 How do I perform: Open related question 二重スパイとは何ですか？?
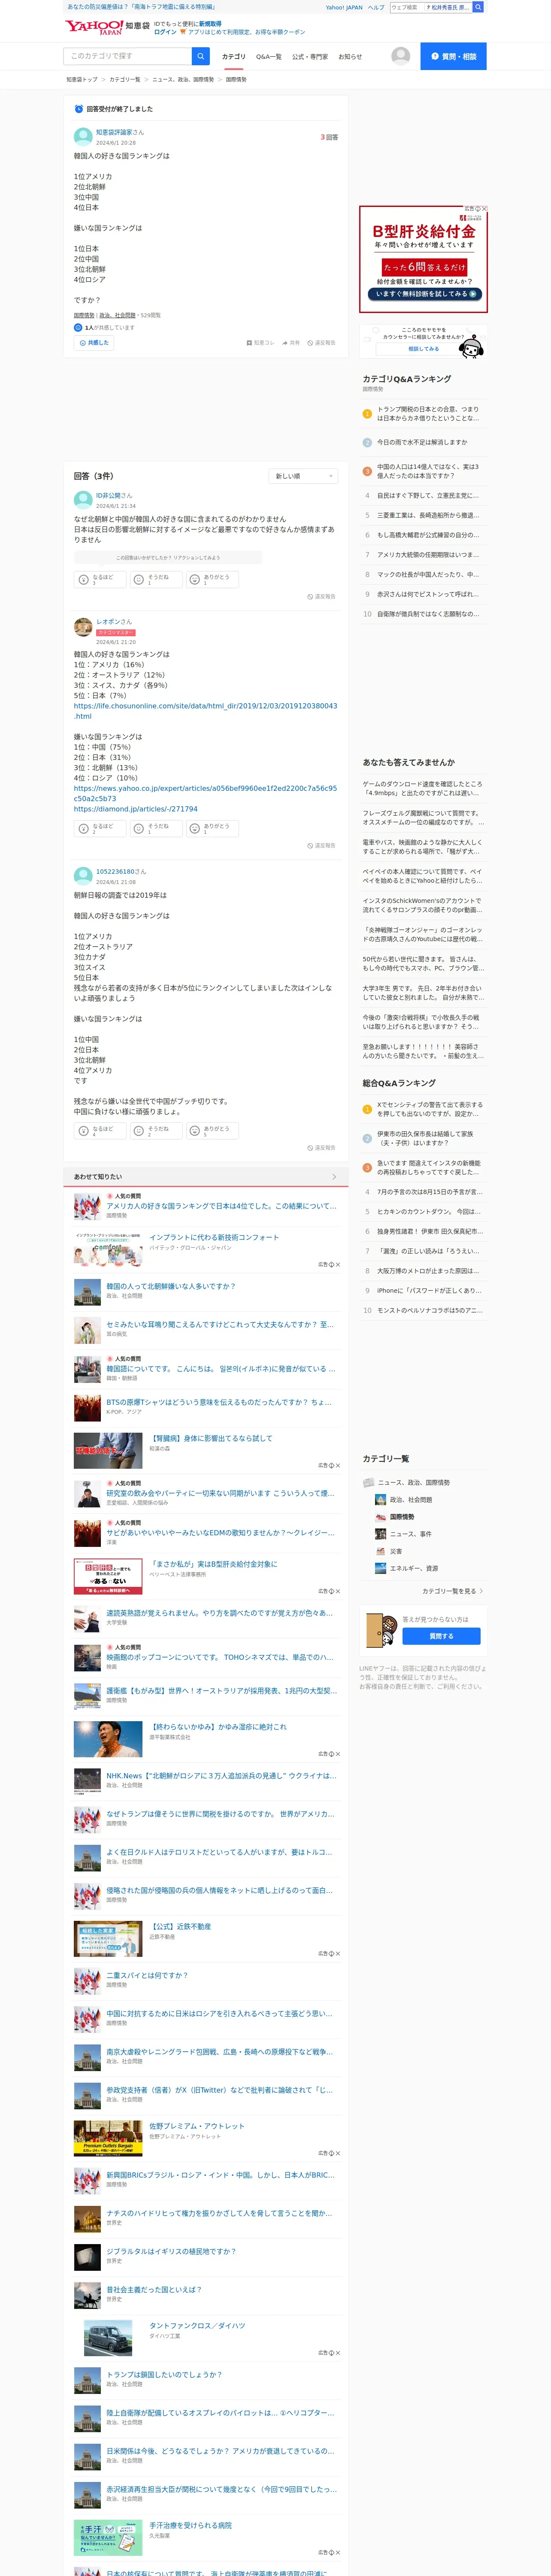147,1976
